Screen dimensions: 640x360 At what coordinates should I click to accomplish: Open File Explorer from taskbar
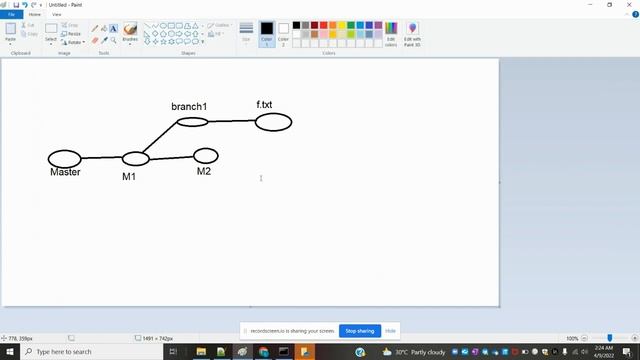(x=201, y=351)
